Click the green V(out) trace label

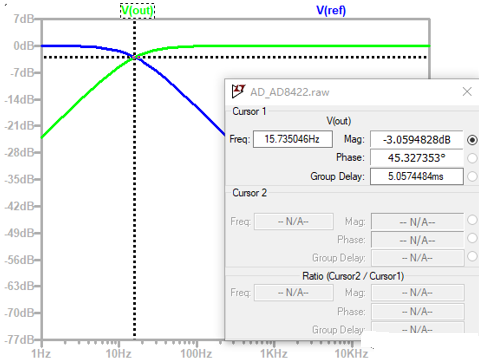pos(137,10)
